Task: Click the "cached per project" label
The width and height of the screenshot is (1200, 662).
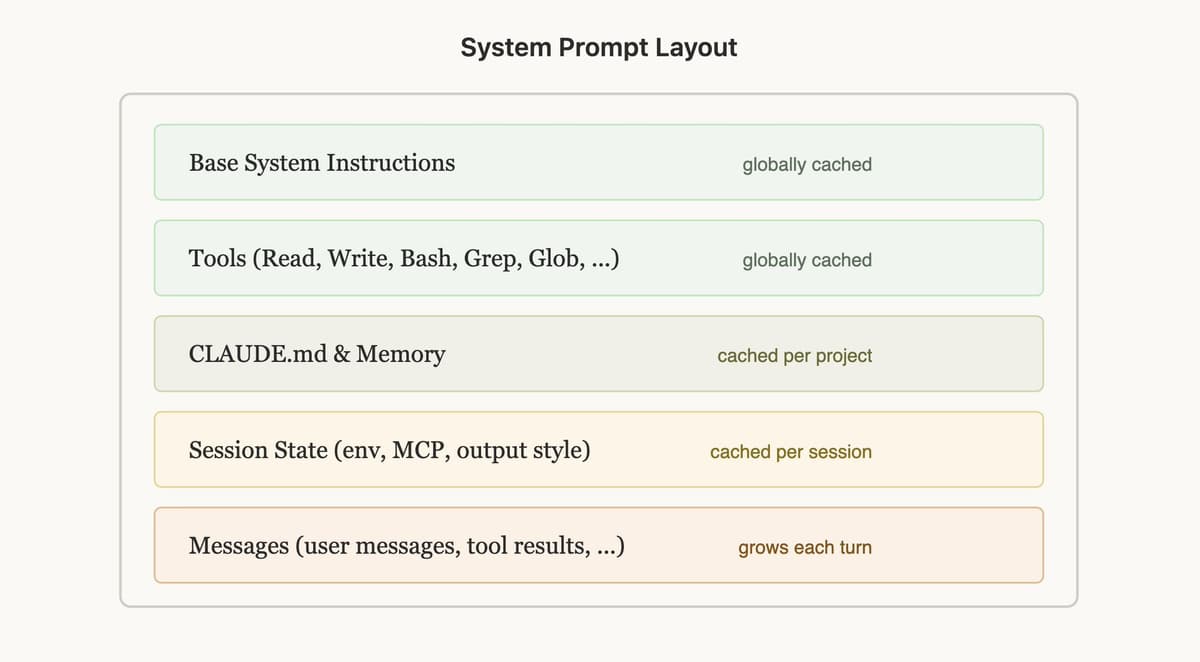Action: [x=794, y=356]
